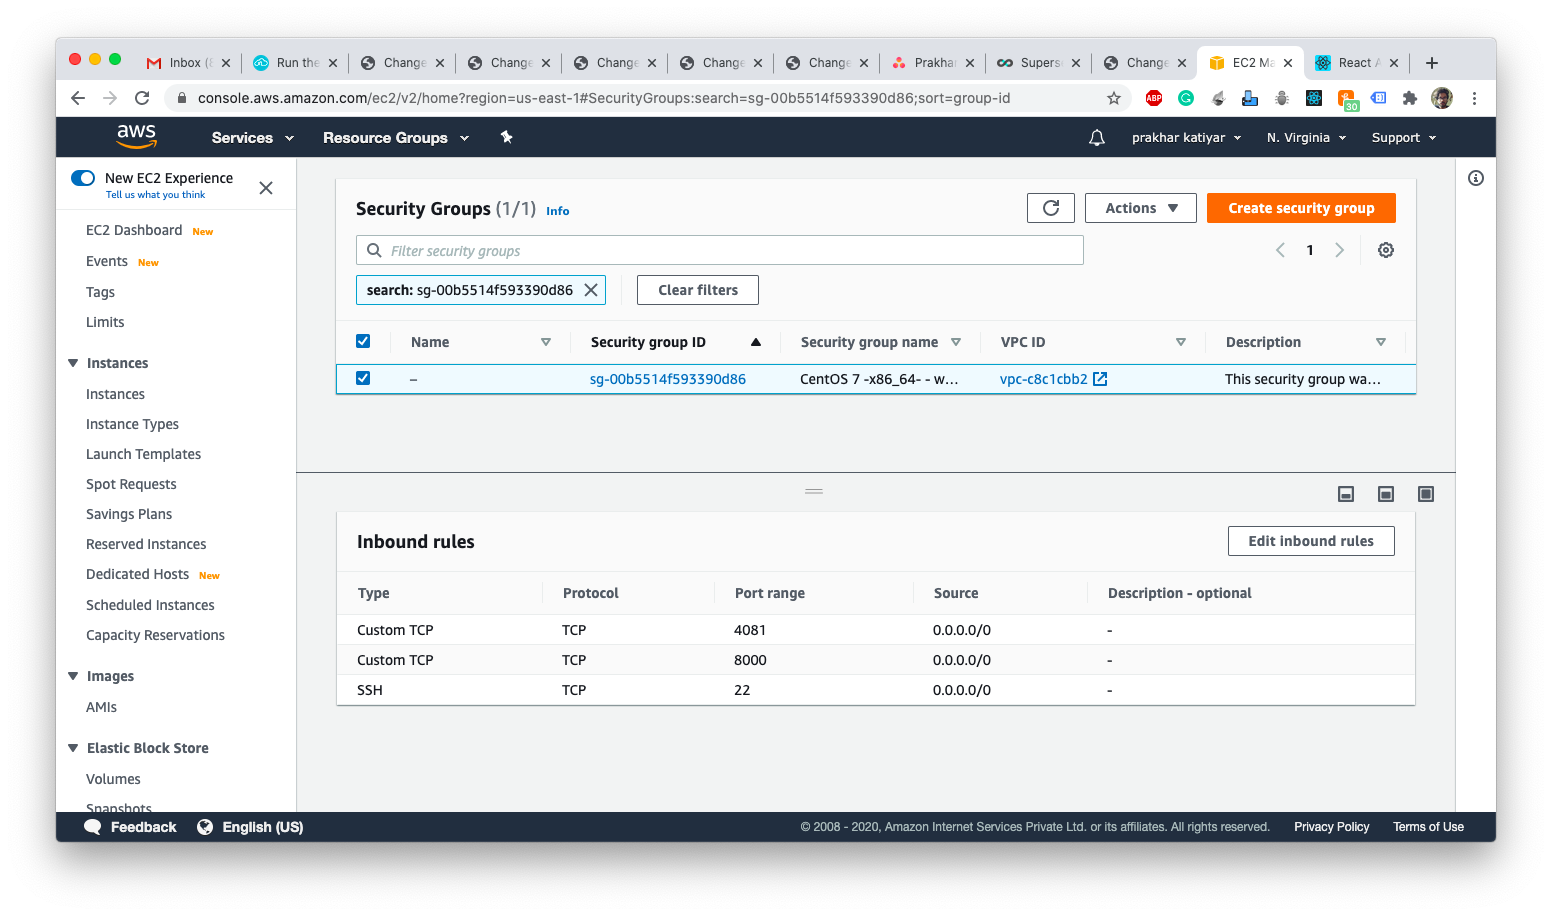
Task: Click the pin shortcut icon in navbar
Action: point(507,137)
